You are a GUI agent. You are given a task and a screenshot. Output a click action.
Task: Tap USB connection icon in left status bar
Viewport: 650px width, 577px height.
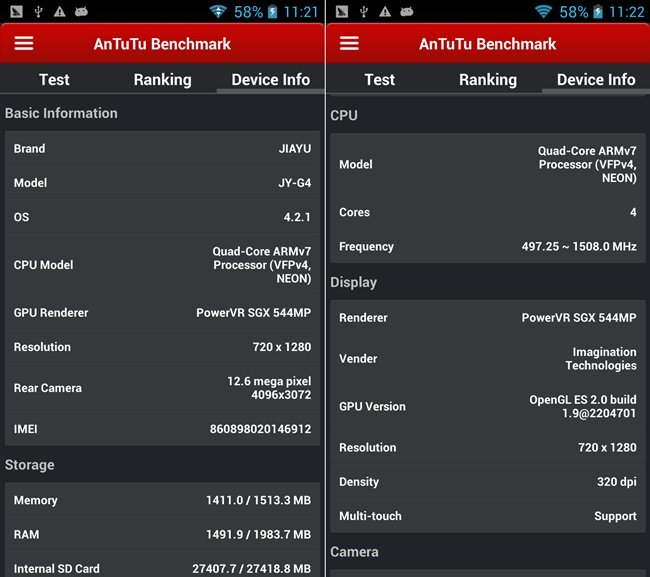38,12
